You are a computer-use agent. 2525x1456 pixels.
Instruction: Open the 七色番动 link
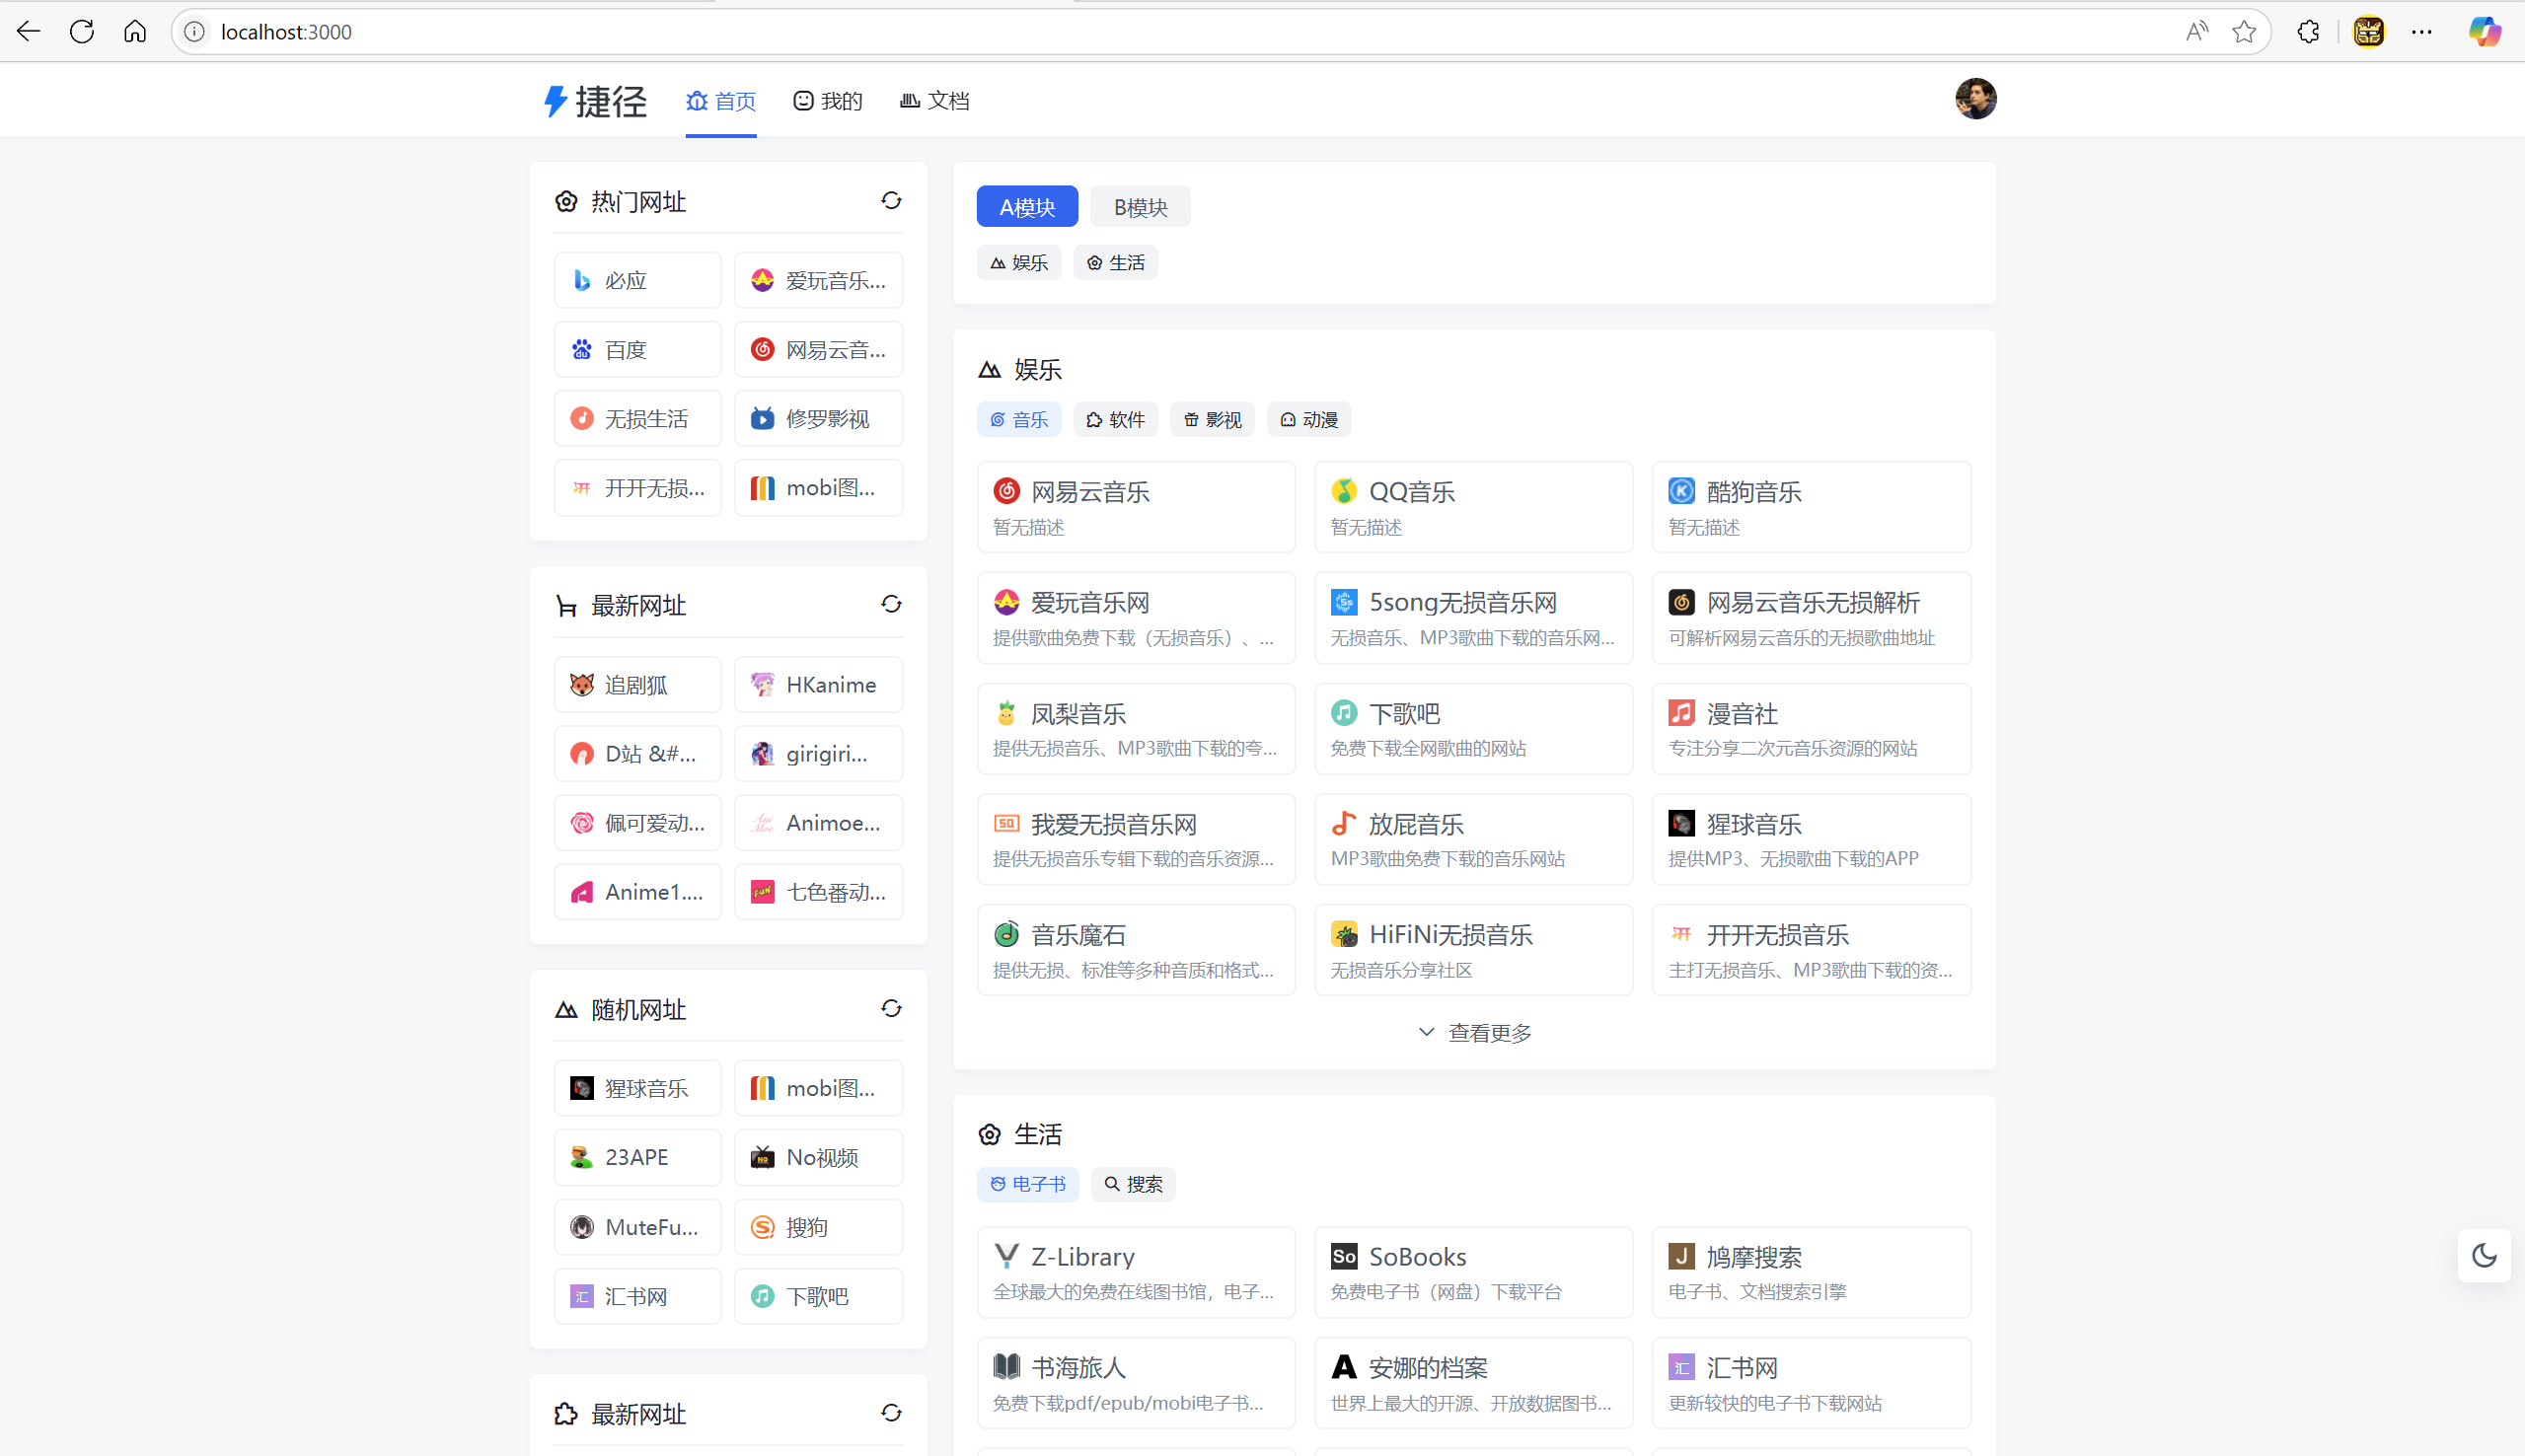pos(818,892)
